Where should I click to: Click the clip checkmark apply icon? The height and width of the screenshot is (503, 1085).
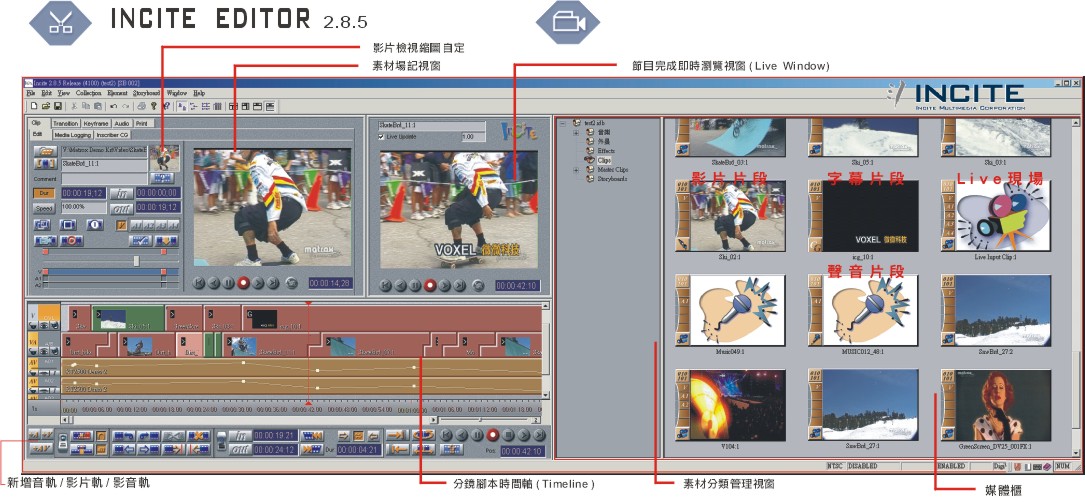coord(140,241)
